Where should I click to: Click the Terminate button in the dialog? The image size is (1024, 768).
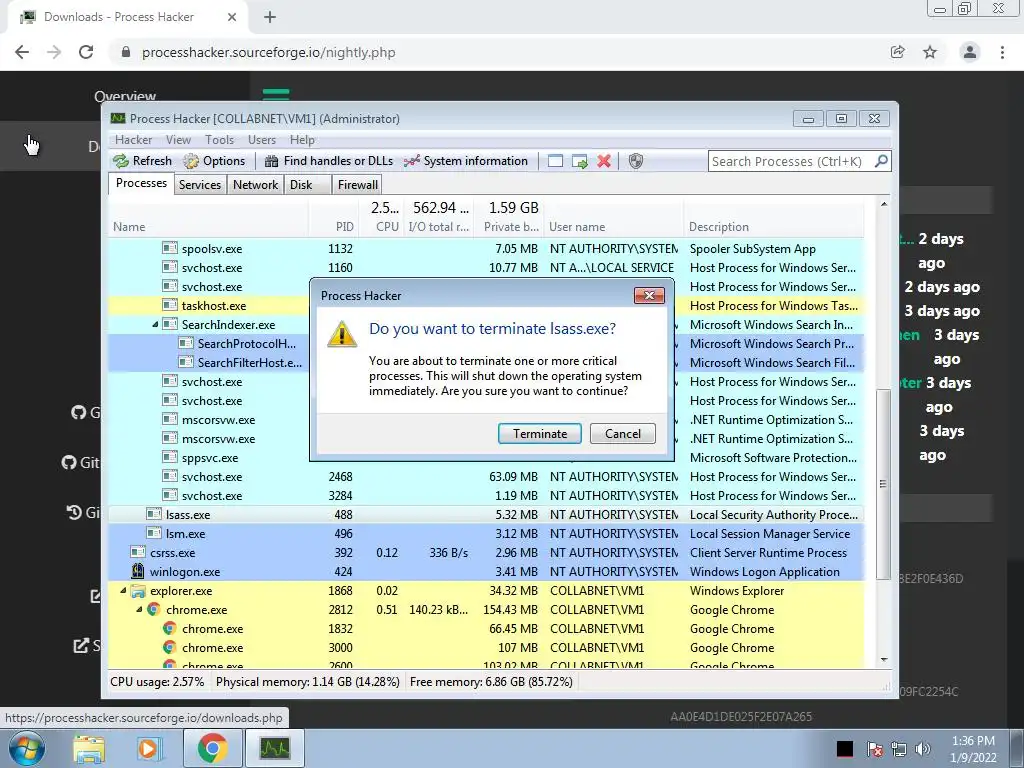click(539, 434)
